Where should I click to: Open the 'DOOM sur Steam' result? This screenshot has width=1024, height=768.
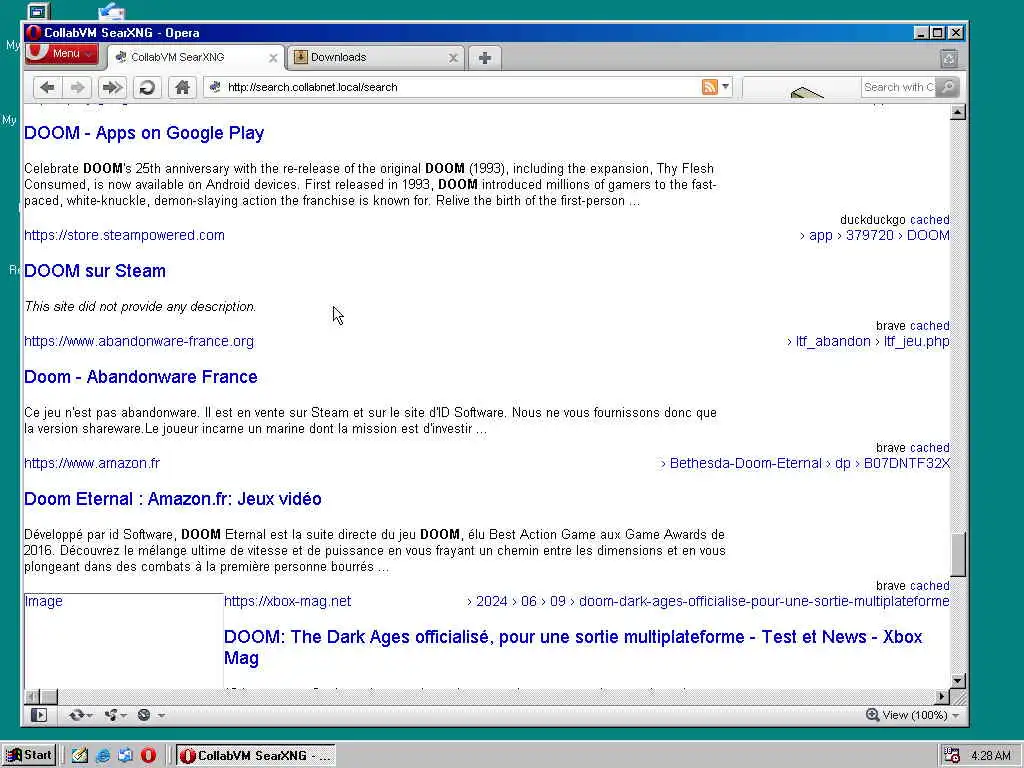[x=95, y=271]
